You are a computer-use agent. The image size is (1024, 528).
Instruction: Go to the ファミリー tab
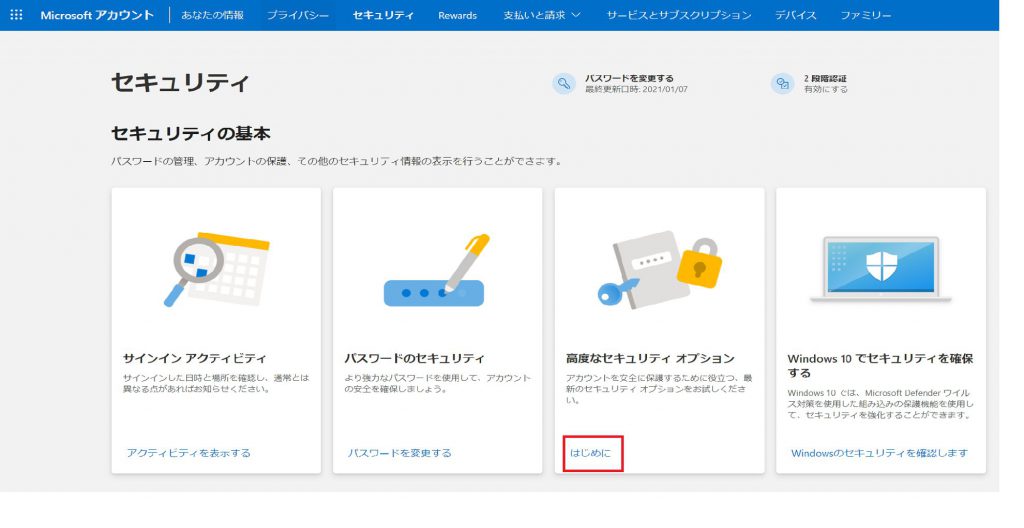[x=865, y=15]
